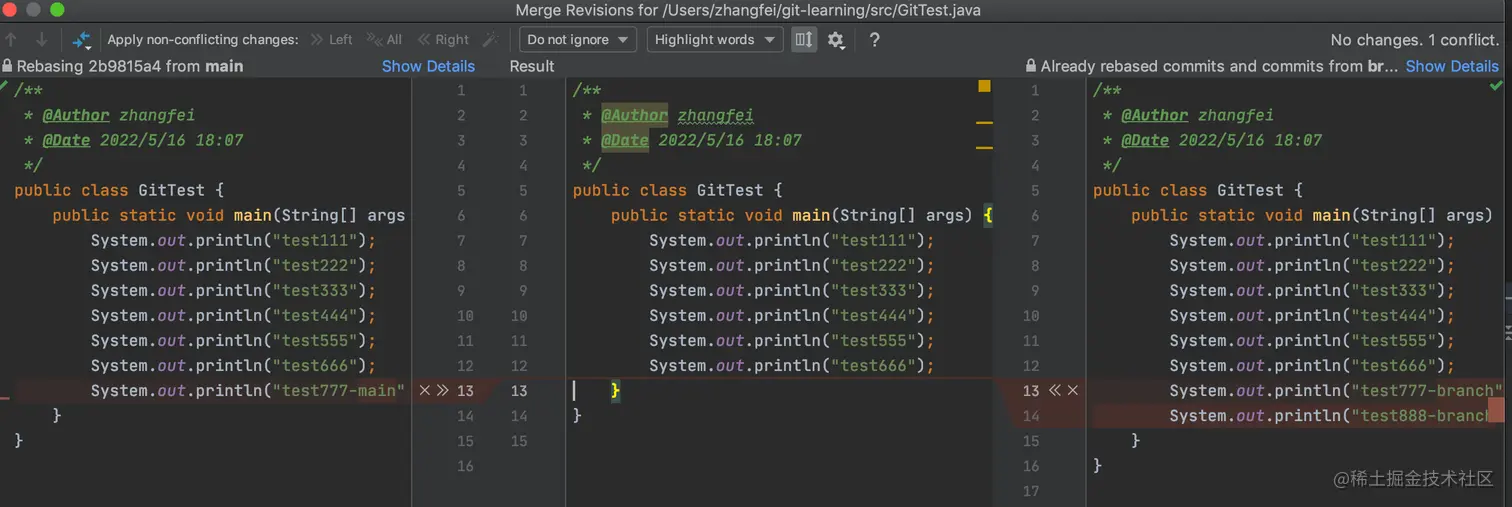
Task: Toggle synchronize scrolling button
Action: (x=804, y=40)
